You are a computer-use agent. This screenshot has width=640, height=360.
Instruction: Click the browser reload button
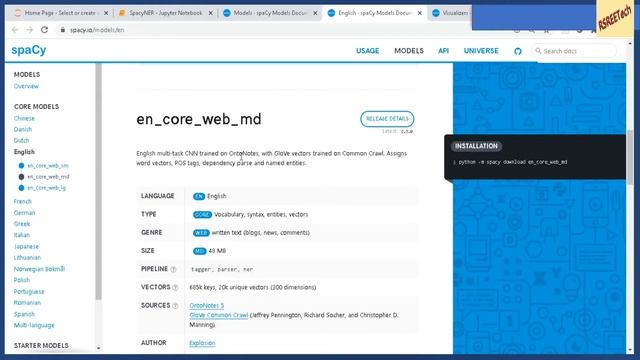coord(44,30)
